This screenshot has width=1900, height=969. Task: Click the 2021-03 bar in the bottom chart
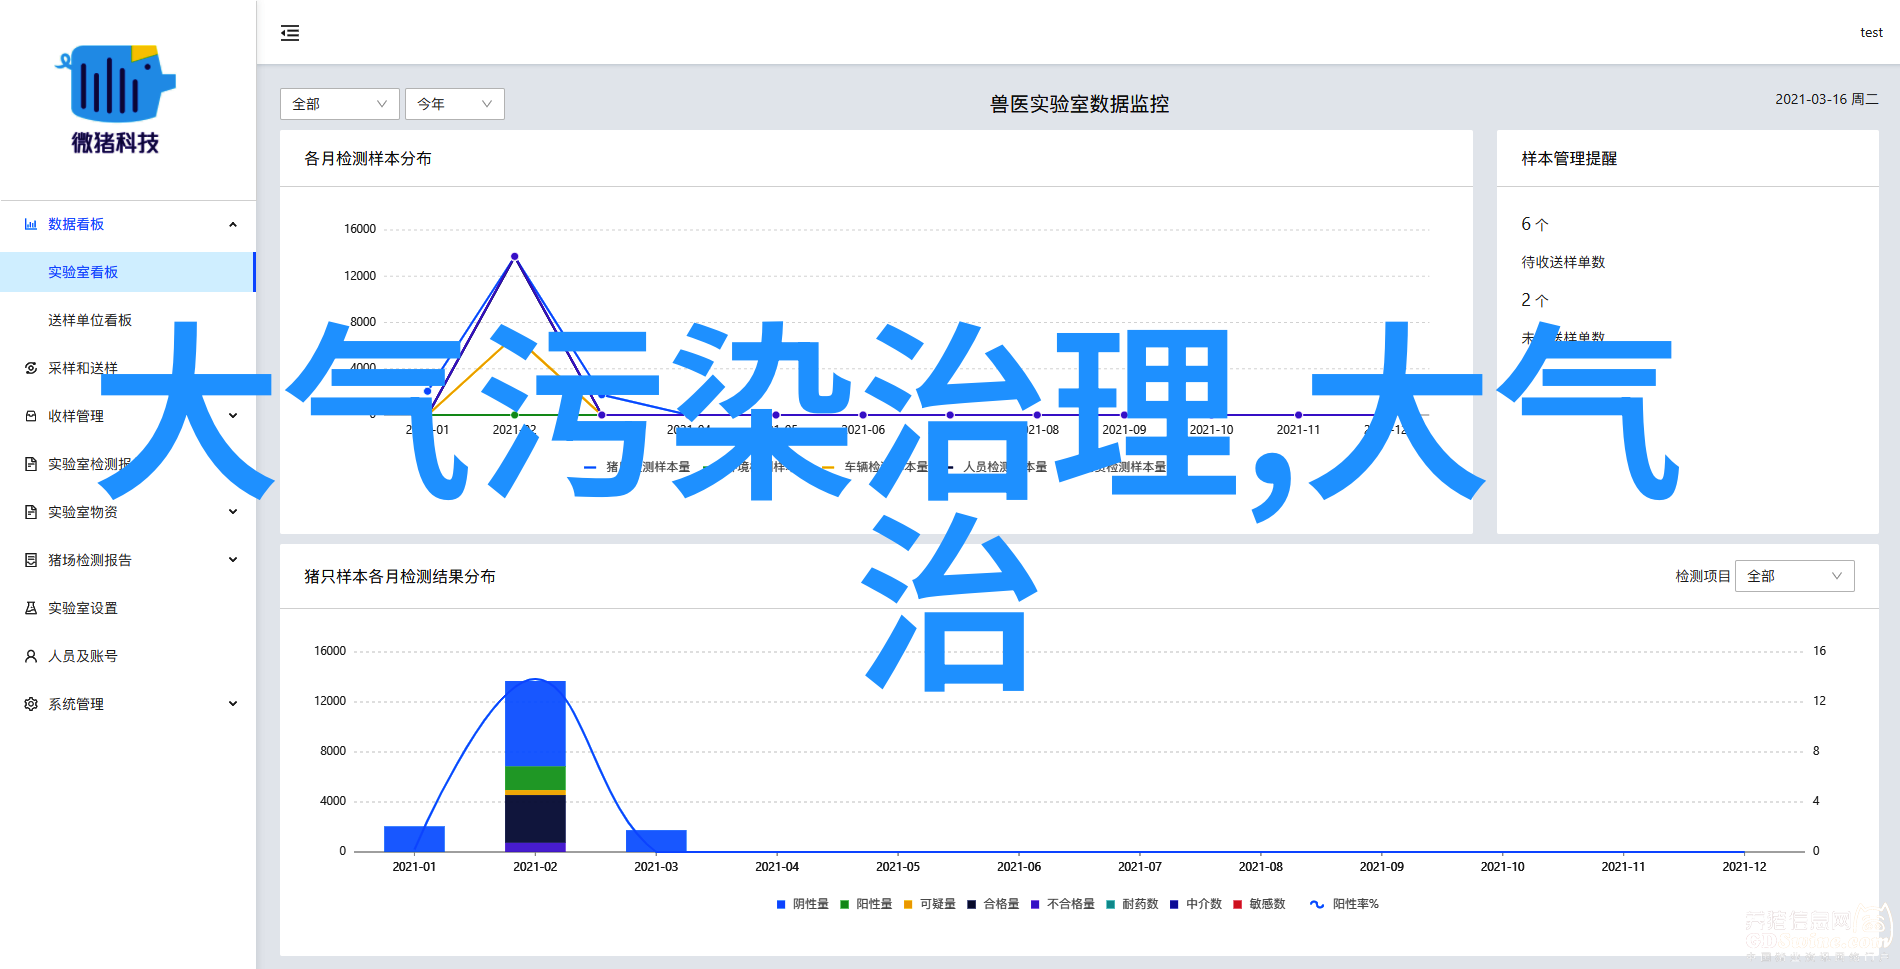pos(656,840)
